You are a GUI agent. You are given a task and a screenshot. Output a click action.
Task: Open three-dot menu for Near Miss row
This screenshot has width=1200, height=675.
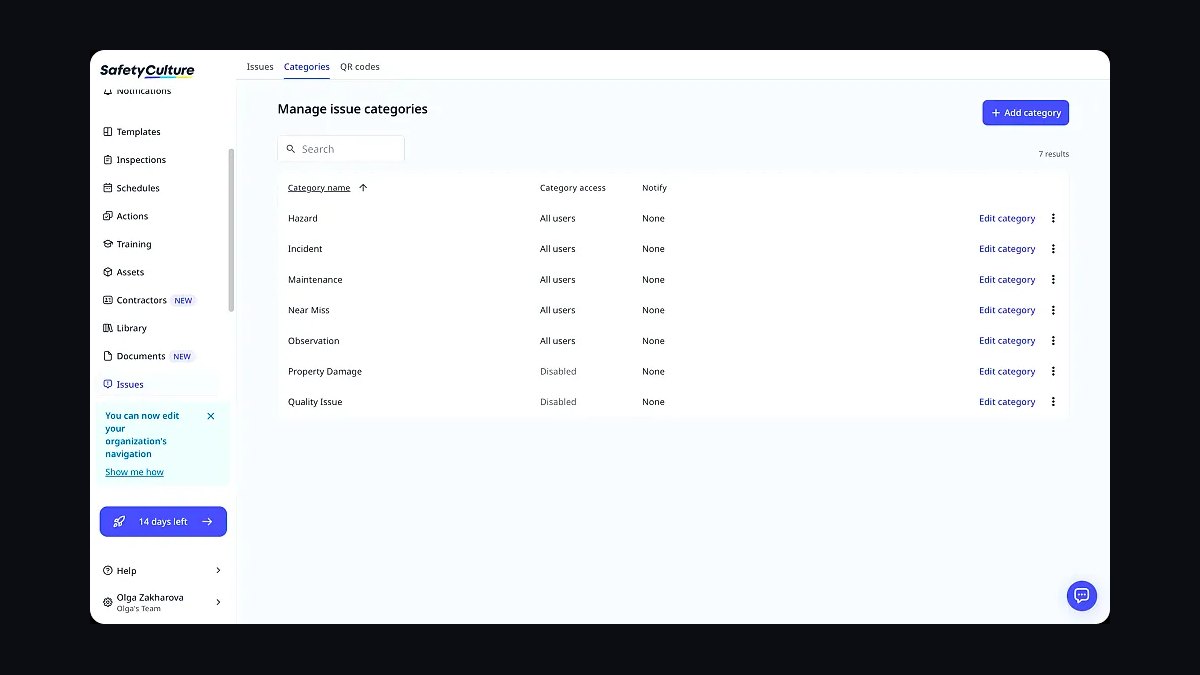tap(1053, 310)
